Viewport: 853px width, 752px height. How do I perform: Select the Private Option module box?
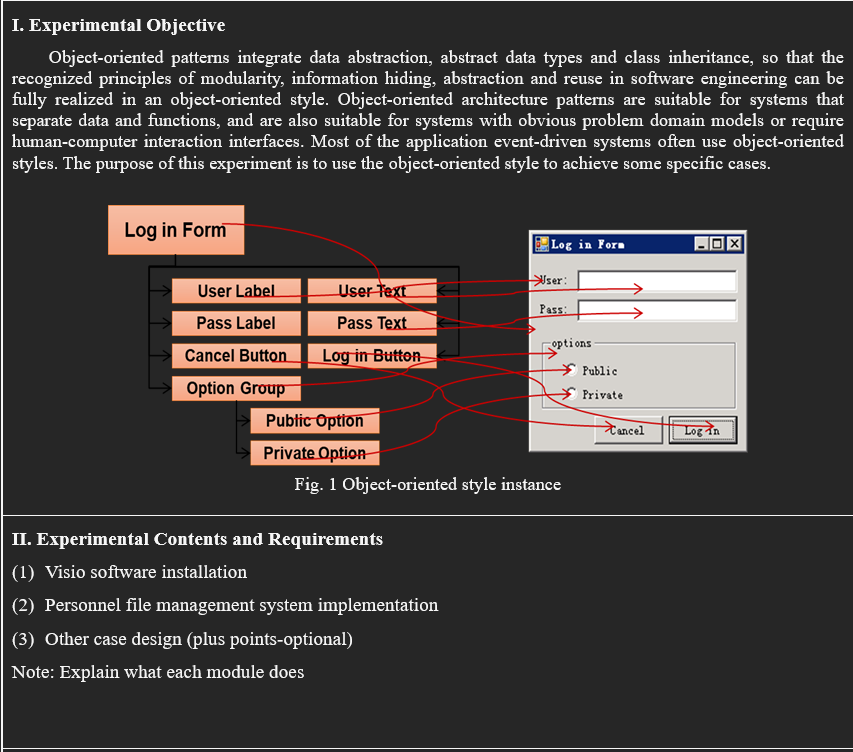click(314, 453)
